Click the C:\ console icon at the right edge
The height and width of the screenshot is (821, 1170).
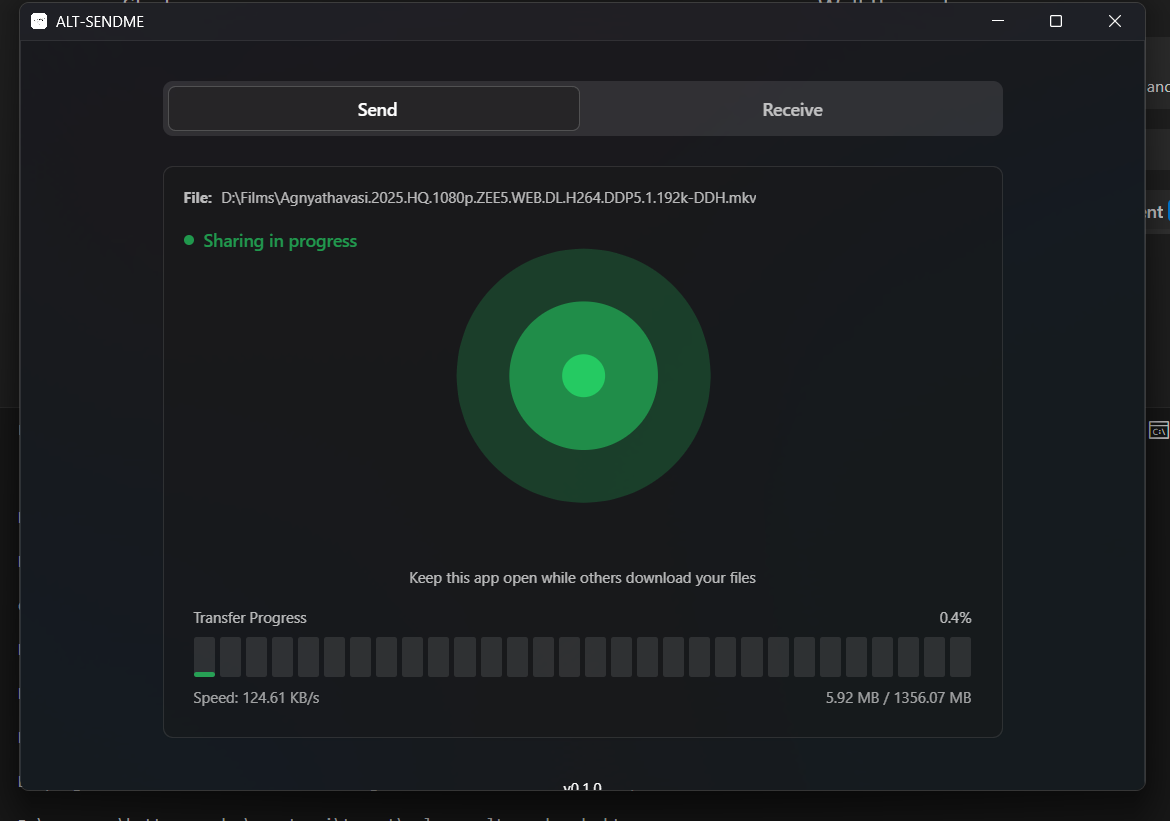pyautogui.click(x=1158, y=430)
